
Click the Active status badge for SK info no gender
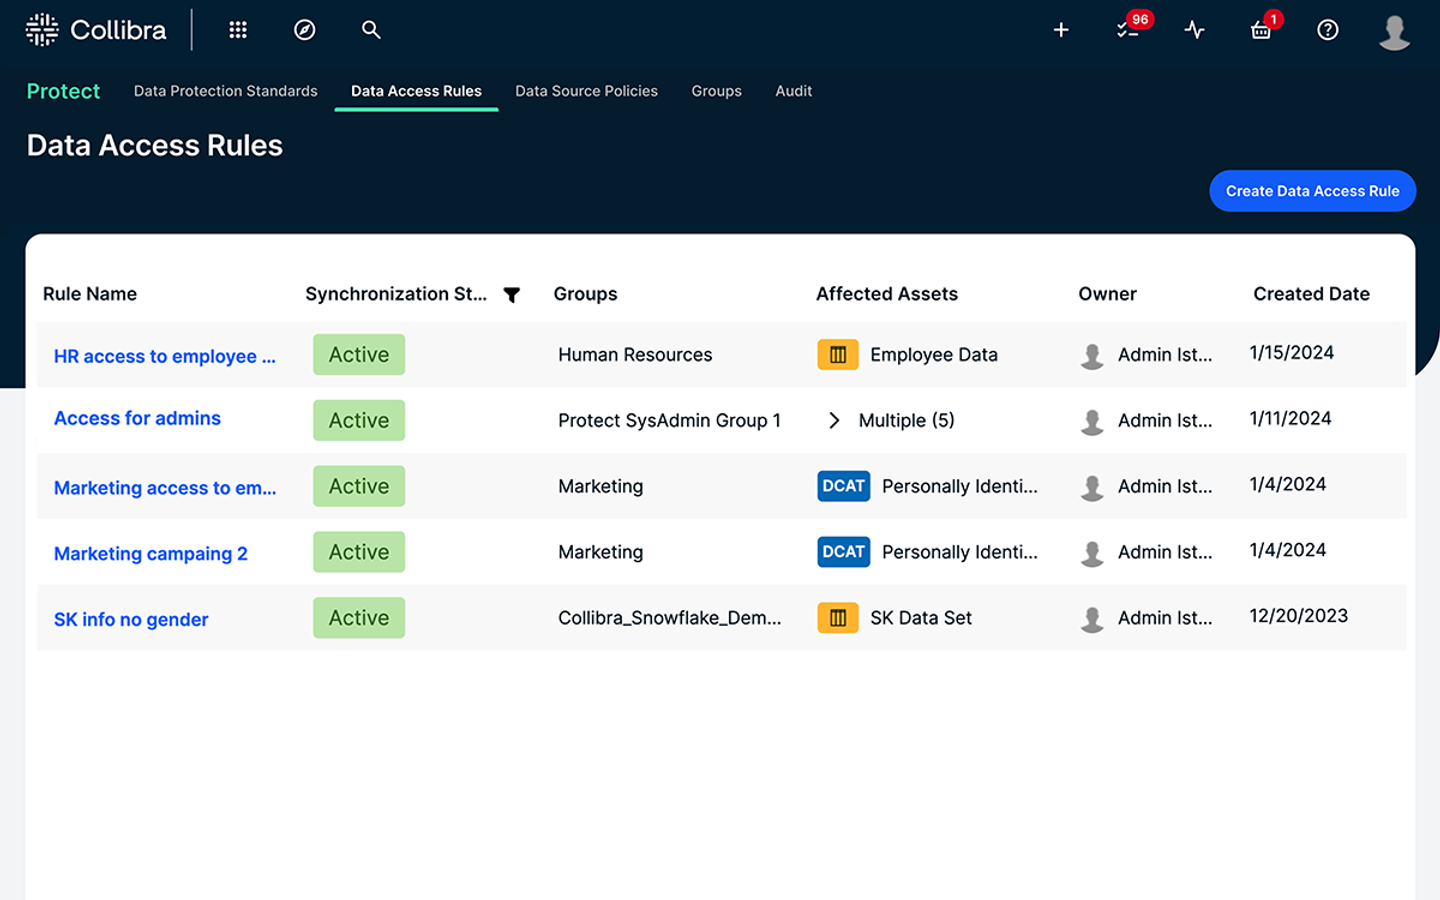[x=358, y=617]
